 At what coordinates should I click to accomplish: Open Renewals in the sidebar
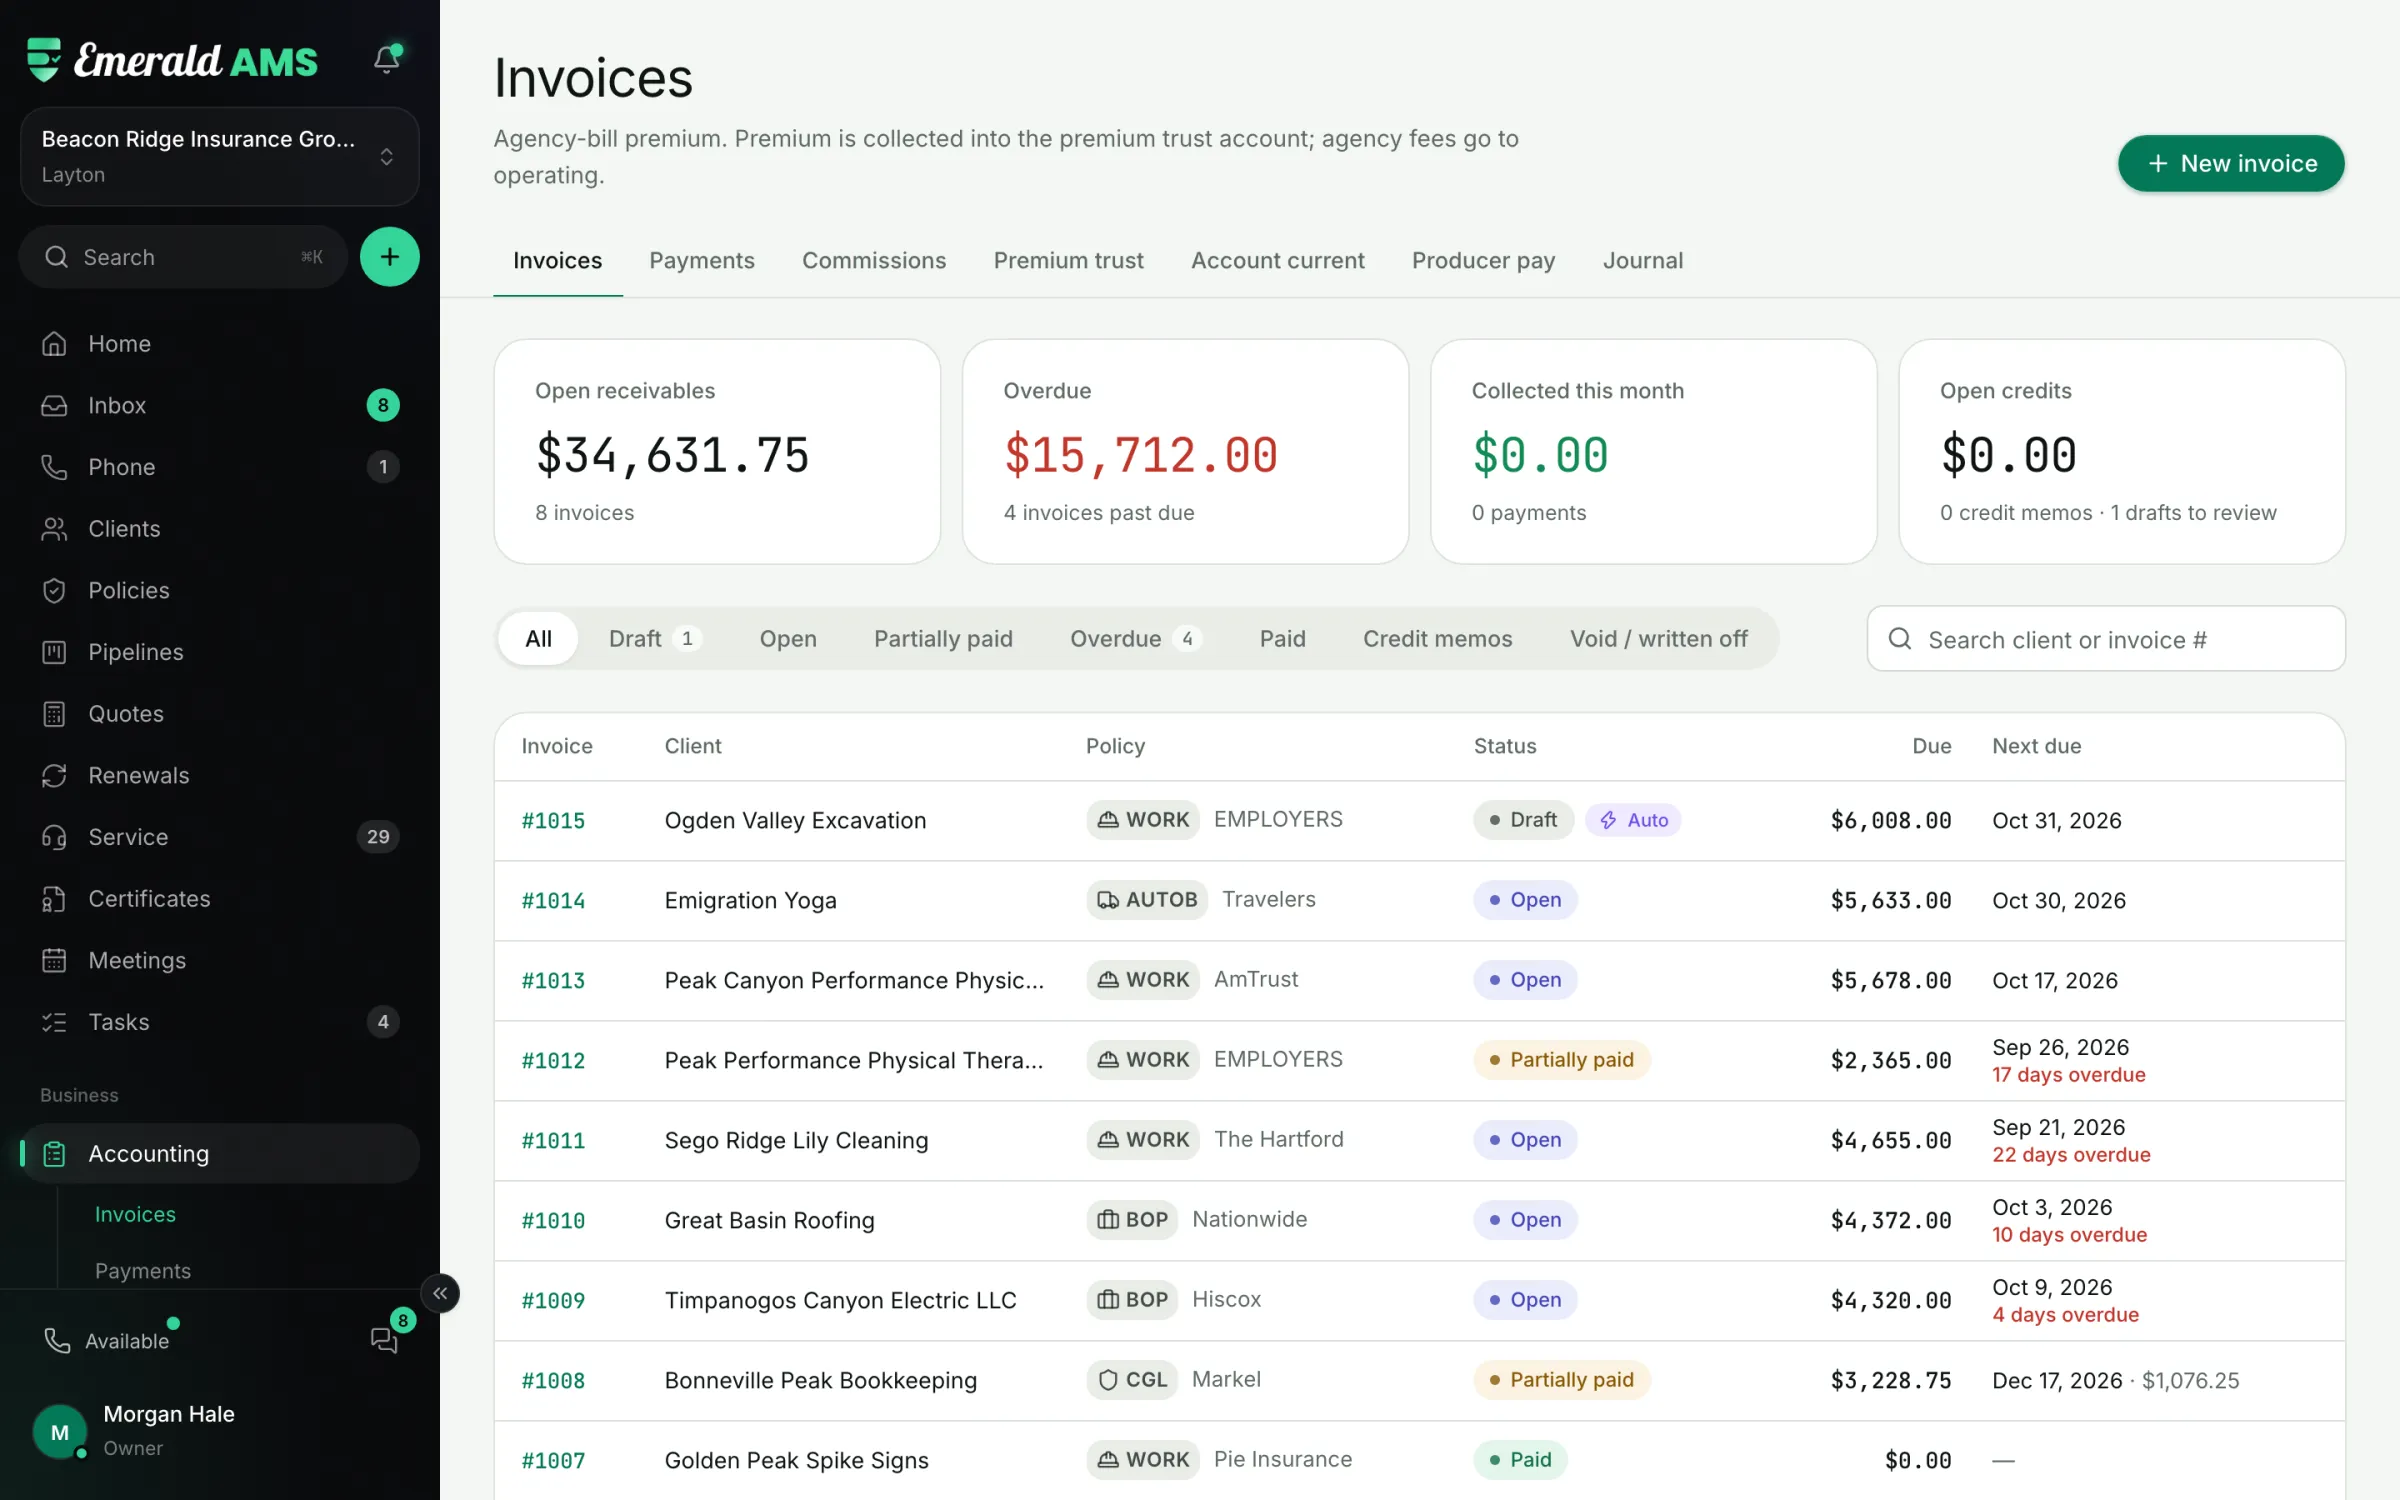click(x=219, y=775)
